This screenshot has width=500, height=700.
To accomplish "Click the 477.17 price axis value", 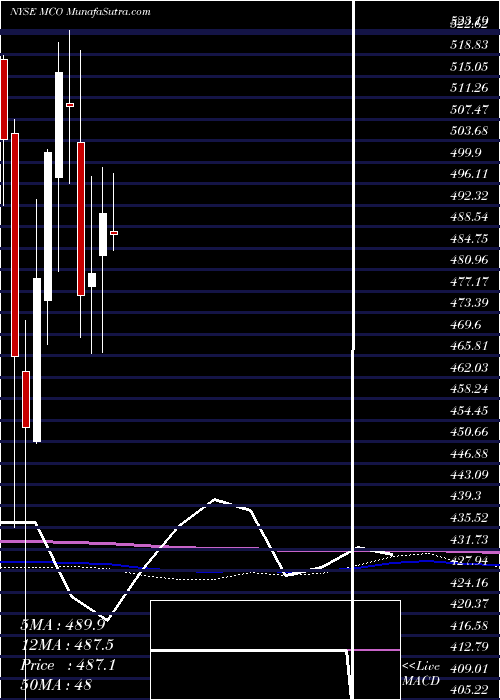I will coord(469,282).
